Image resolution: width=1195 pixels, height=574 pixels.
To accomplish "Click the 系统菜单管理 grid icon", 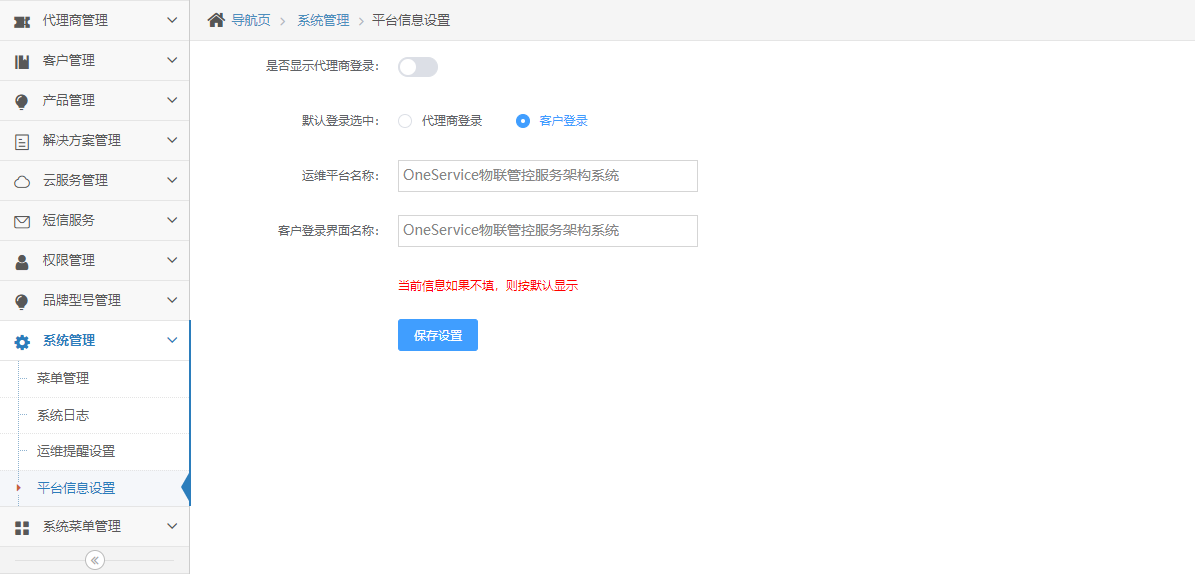I will tap(22, 528).
